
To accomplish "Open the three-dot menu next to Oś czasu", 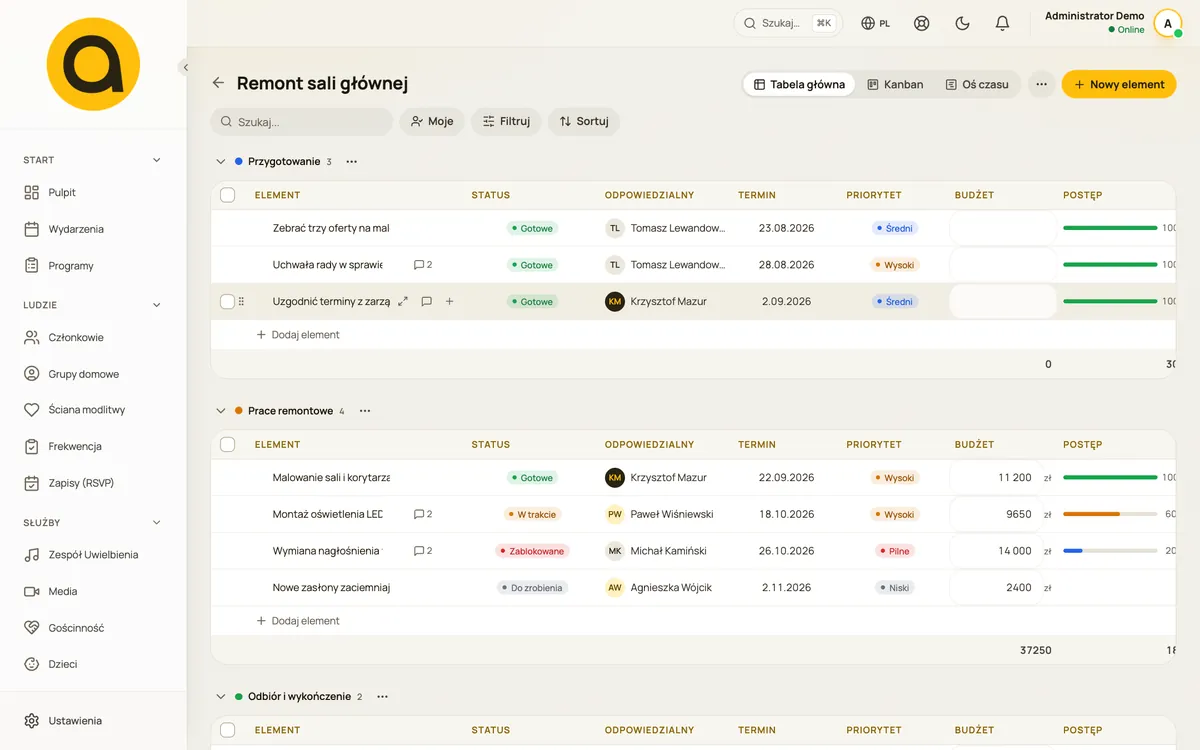I will point(1041,84).
